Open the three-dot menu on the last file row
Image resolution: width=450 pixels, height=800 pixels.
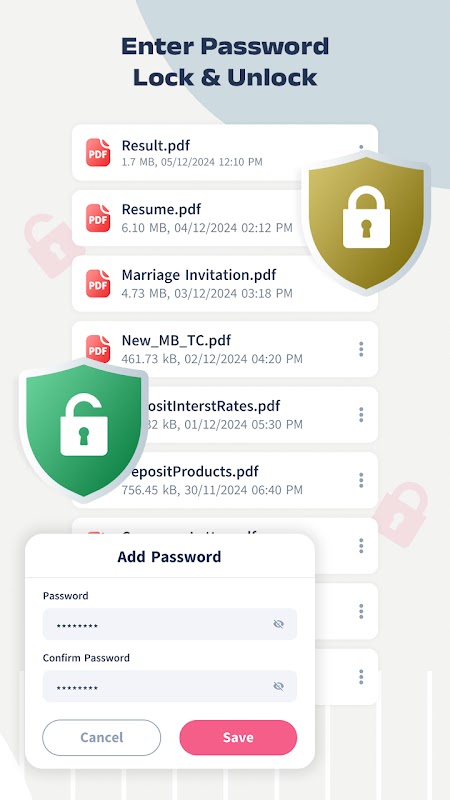(361, 677)
